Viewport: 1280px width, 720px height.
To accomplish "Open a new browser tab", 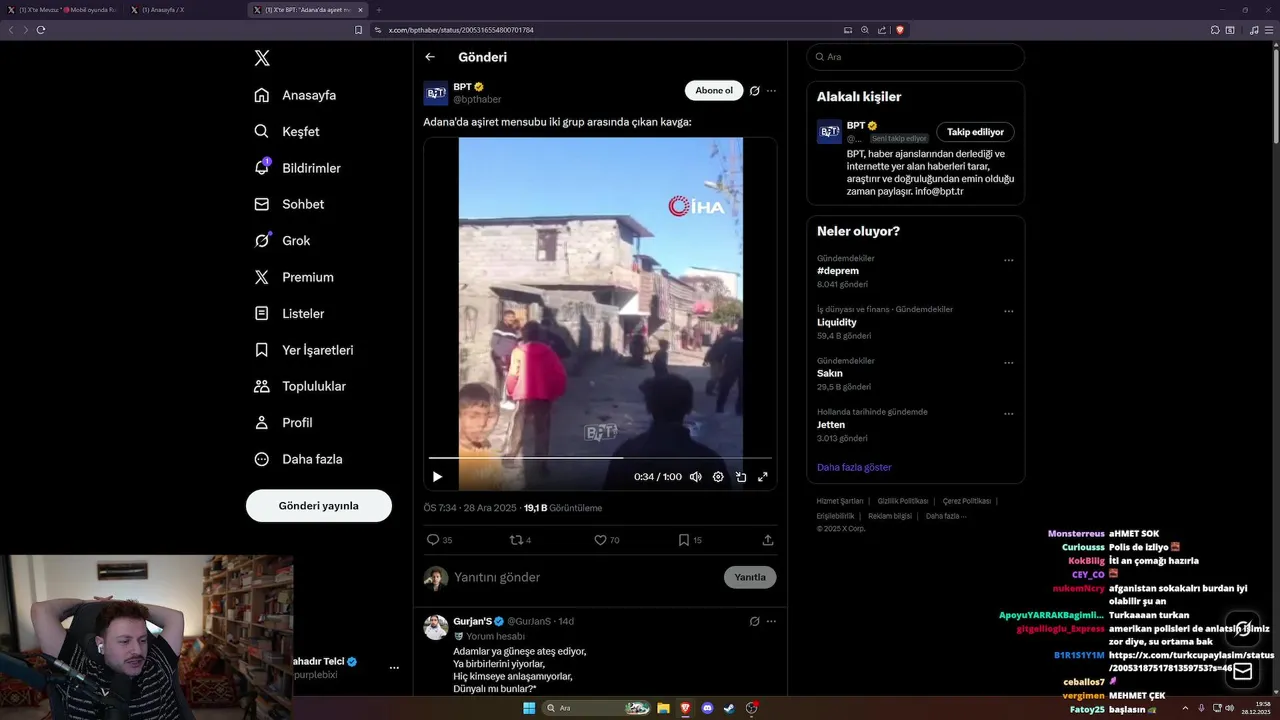I will (379, 10).
